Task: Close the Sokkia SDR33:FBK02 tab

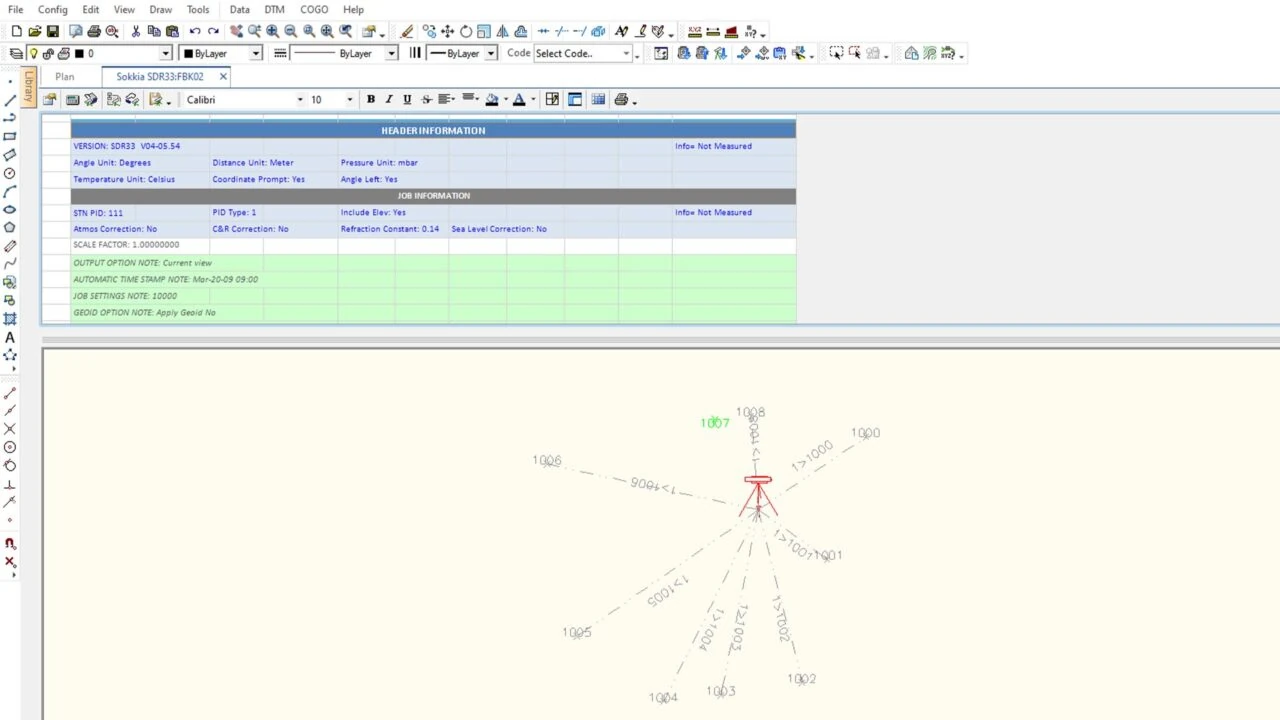Action: [223, 76]
